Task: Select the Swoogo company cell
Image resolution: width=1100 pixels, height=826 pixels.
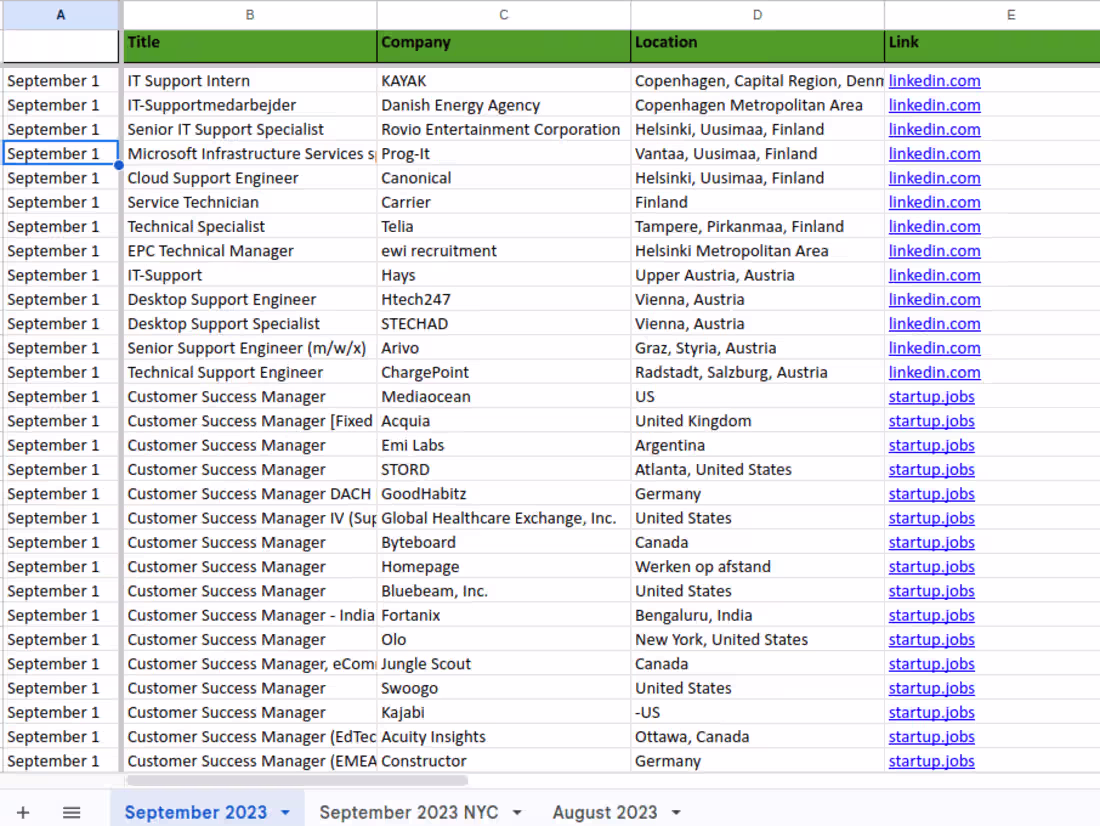Action: (x=504, y=688)
